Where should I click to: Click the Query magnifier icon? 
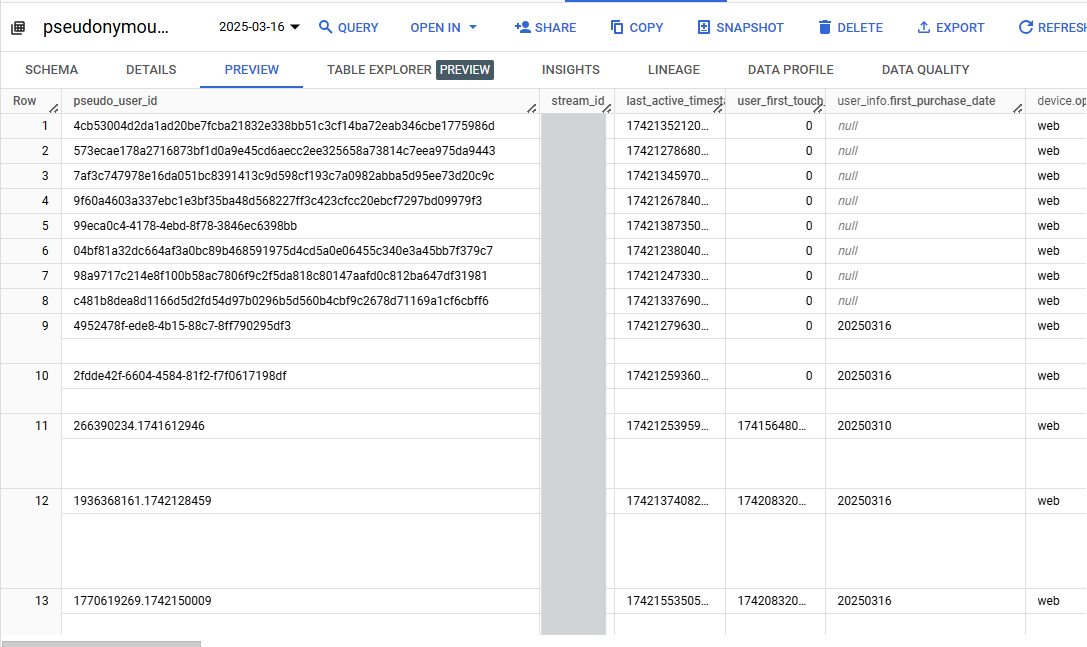coord(325,27)
